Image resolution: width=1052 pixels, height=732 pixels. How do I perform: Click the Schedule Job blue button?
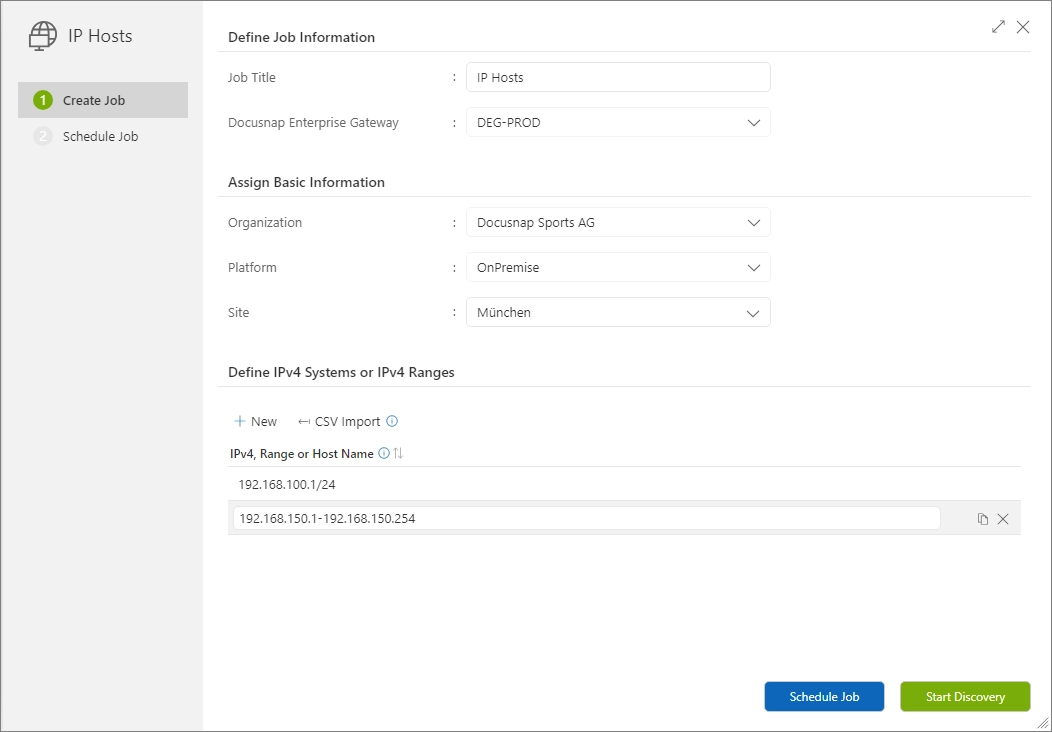pyautogui.click(x=824, y=696)
